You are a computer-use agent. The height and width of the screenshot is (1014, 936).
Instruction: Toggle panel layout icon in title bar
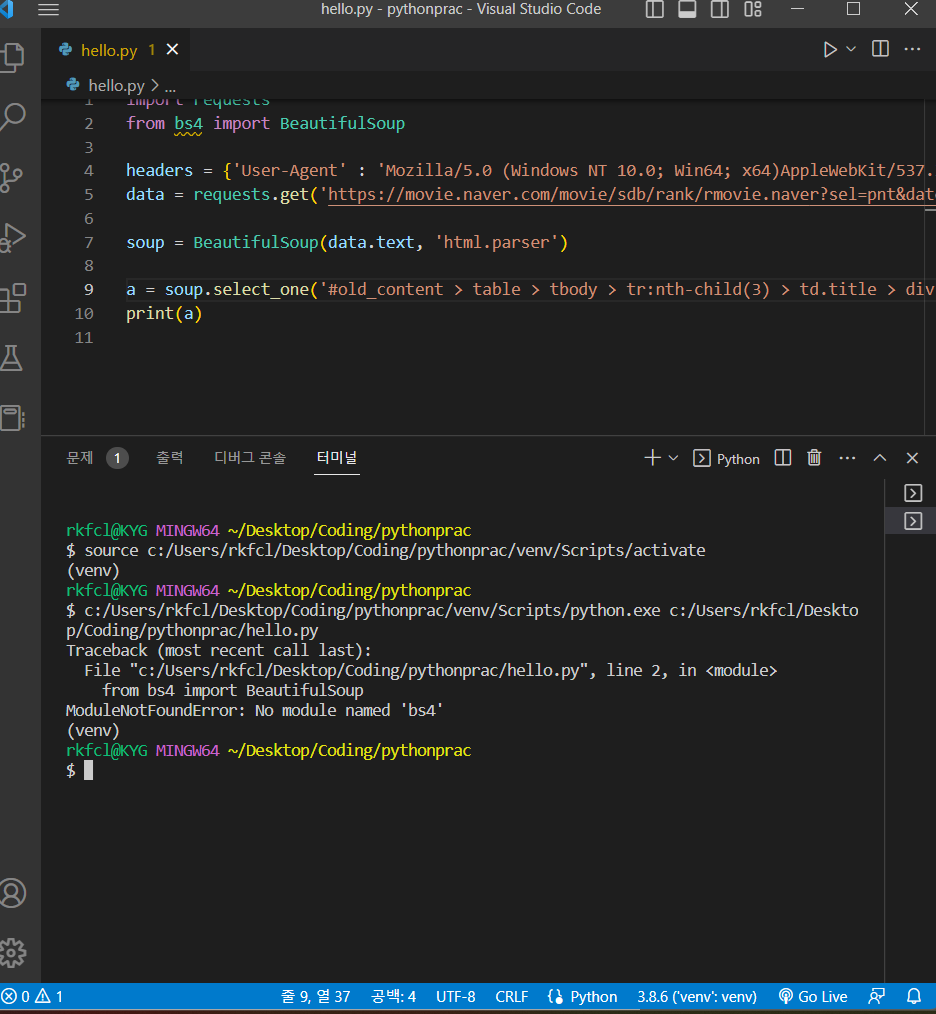pyautogui.click(x=687, y=10)
